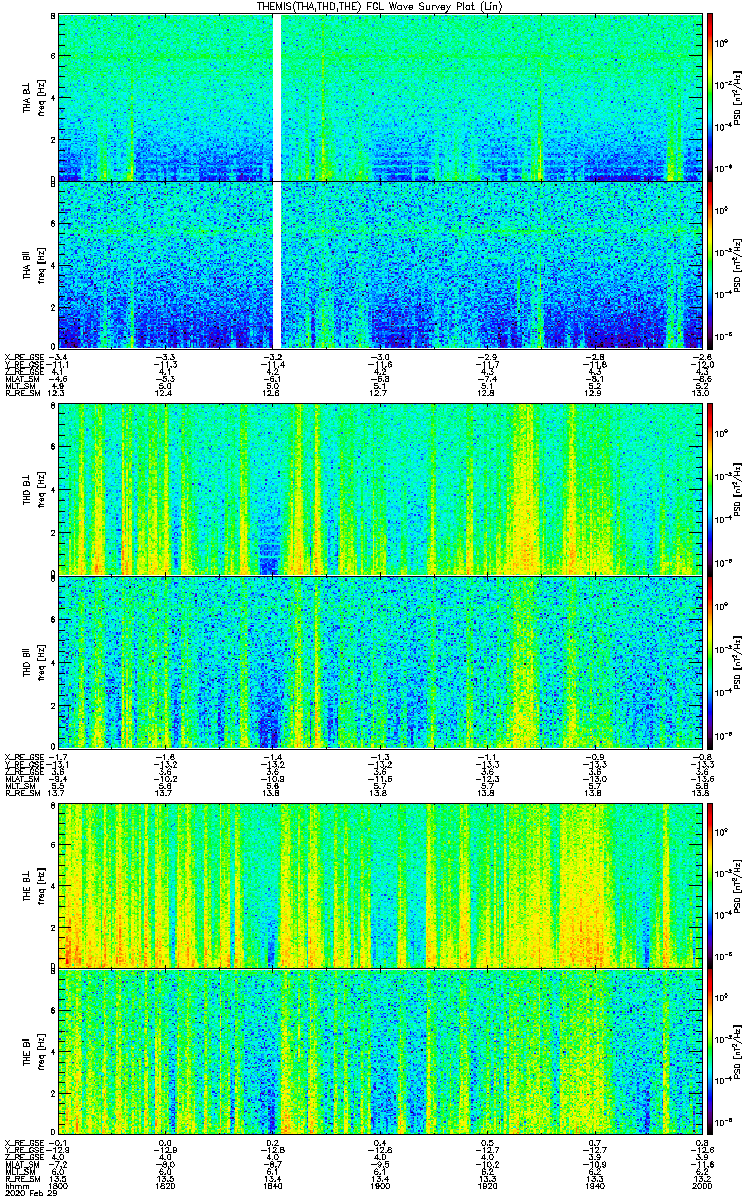
Task: Click the THEMIS FGL Wave Survey Plot title
Action: tap(378, 6)
